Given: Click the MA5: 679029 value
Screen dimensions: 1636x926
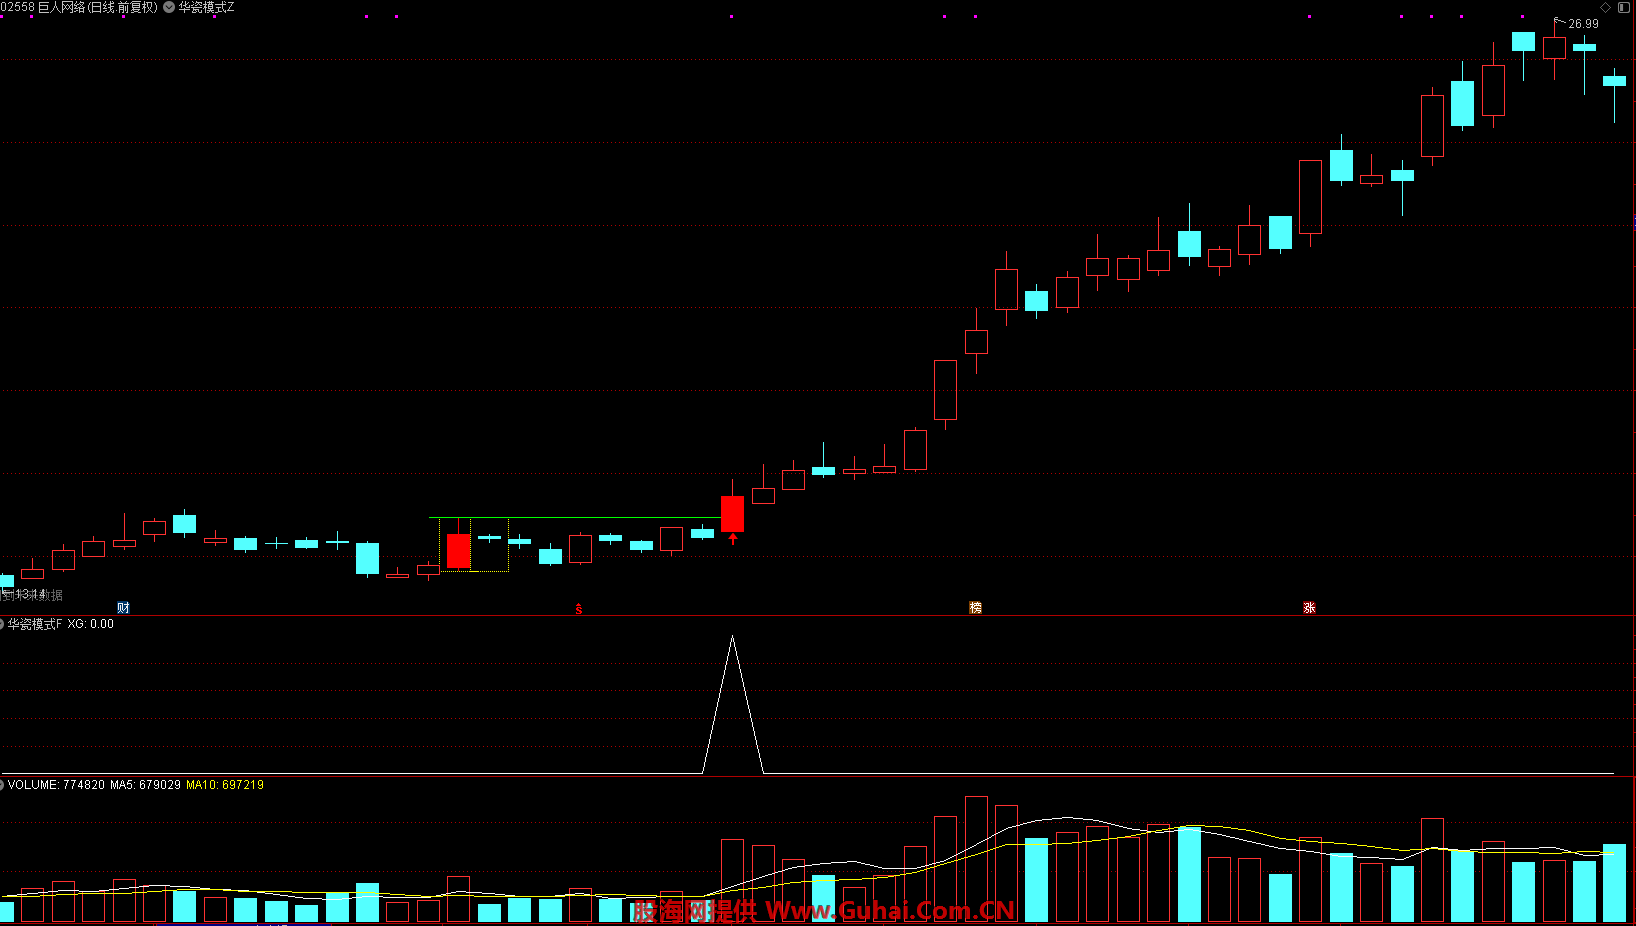Looking at the screenshot, I should 146,785.
